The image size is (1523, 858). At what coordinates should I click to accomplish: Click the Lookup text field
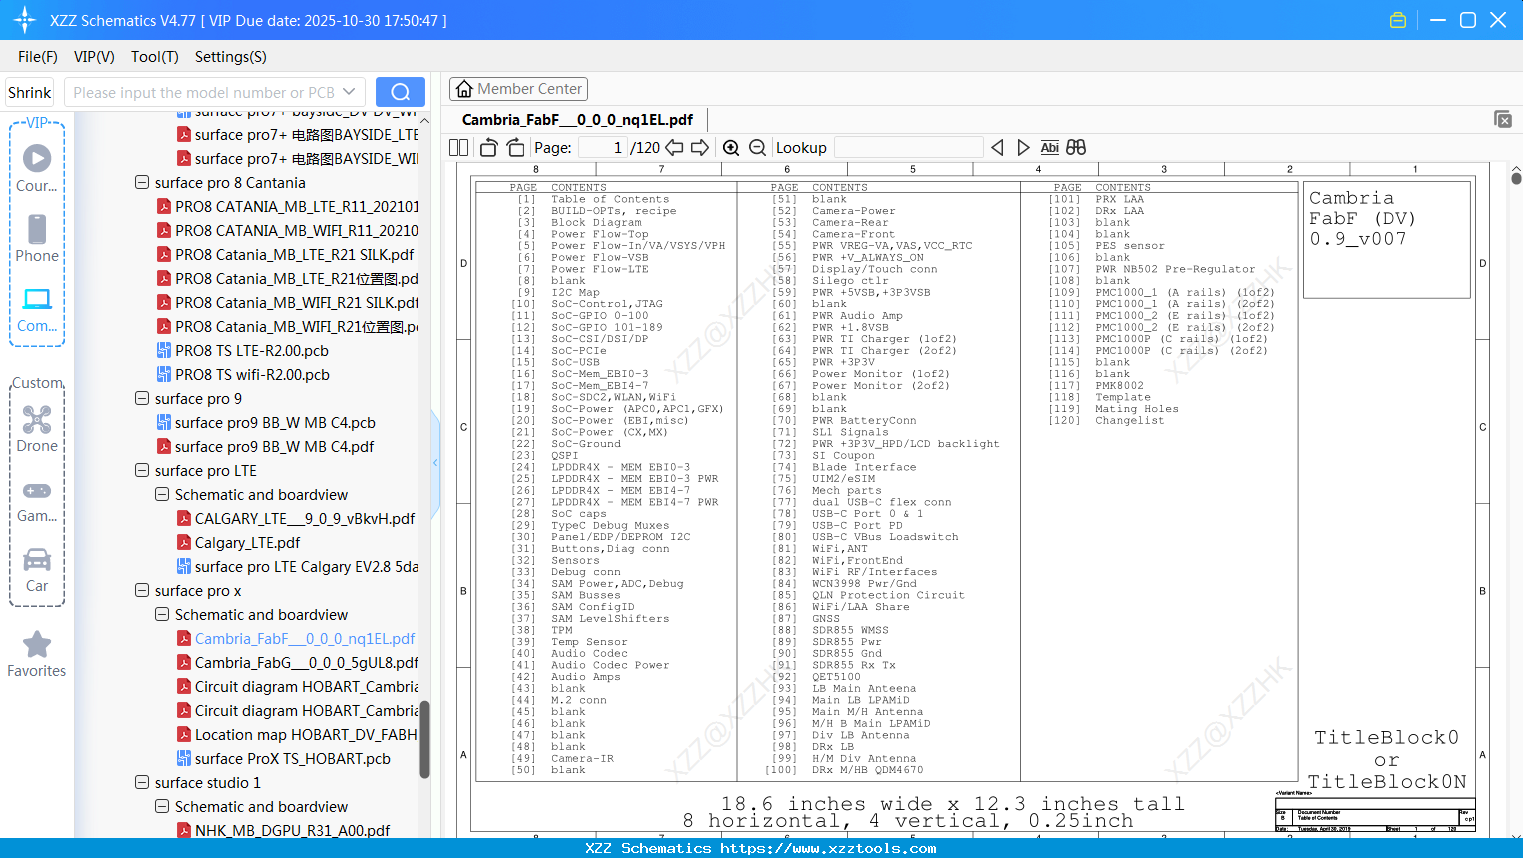coord(908,148)
